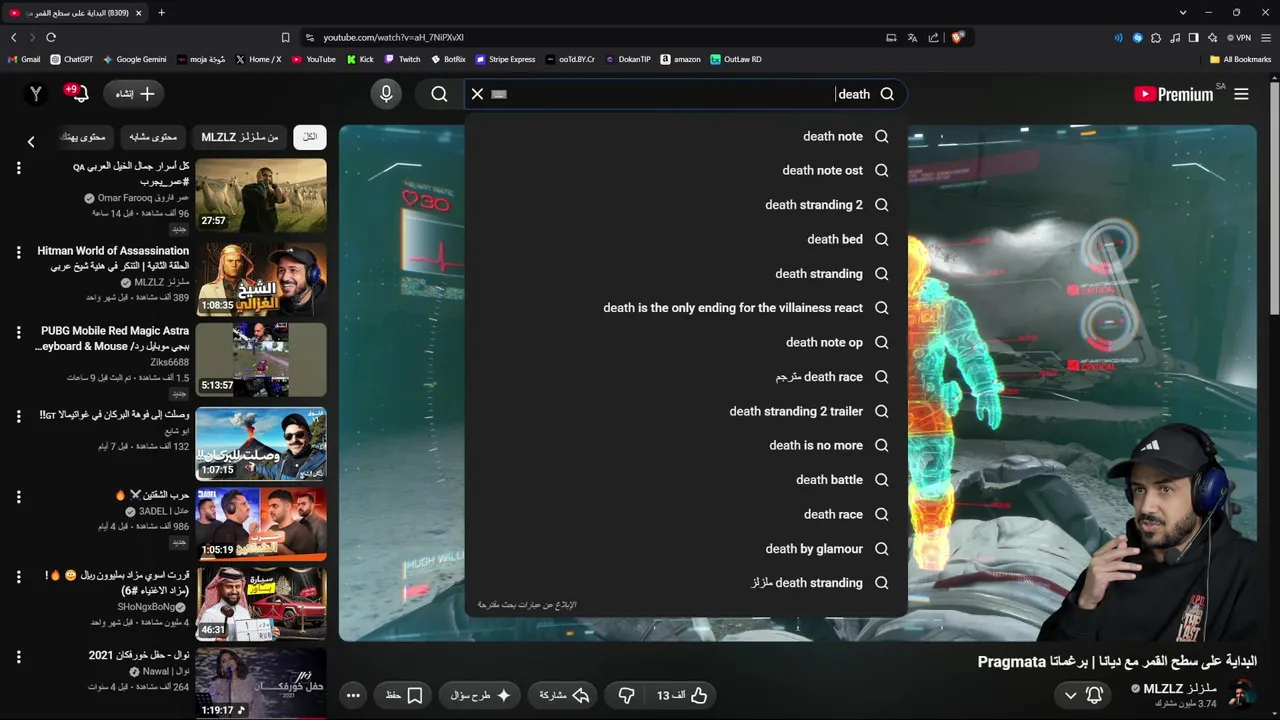Open more options for volcano Guatemala video
Screen dimensions: 1280x720
[18, 415]
